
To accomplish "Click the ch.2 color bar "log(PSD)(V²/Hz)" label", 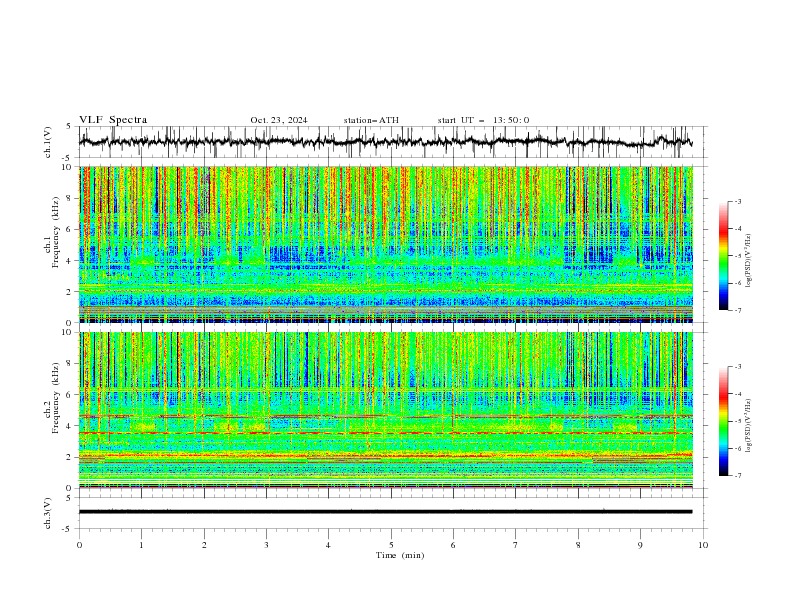I will pos(748,425).
